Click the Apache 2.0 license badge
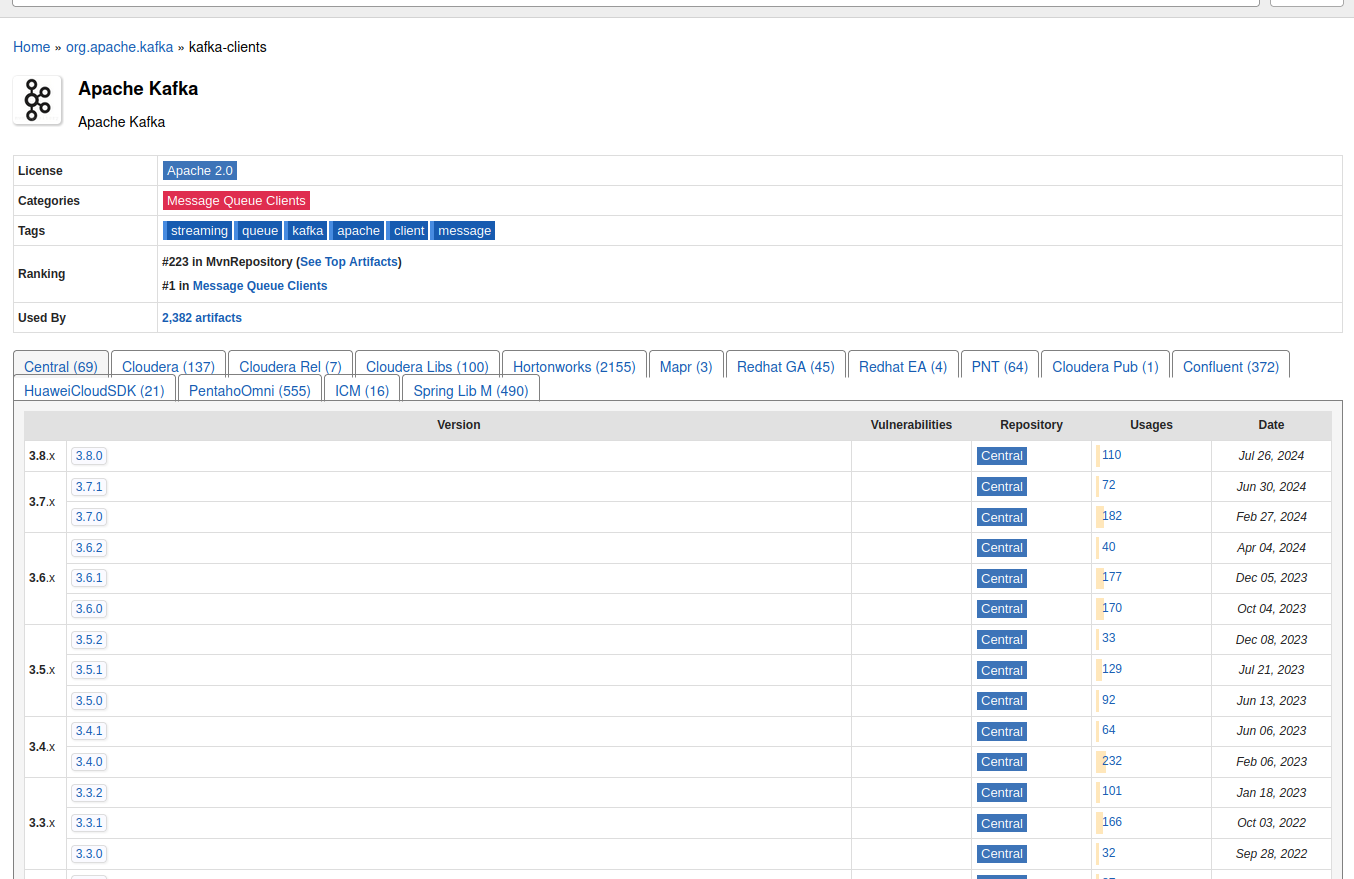This screenshot has width=1354, height=879. (200, 171)
